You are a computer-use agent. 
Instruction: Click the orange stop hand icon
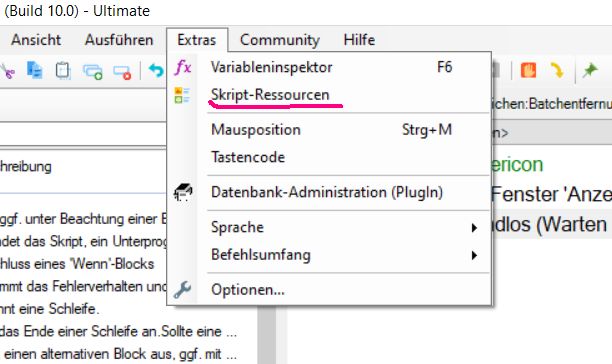point(528,71)
